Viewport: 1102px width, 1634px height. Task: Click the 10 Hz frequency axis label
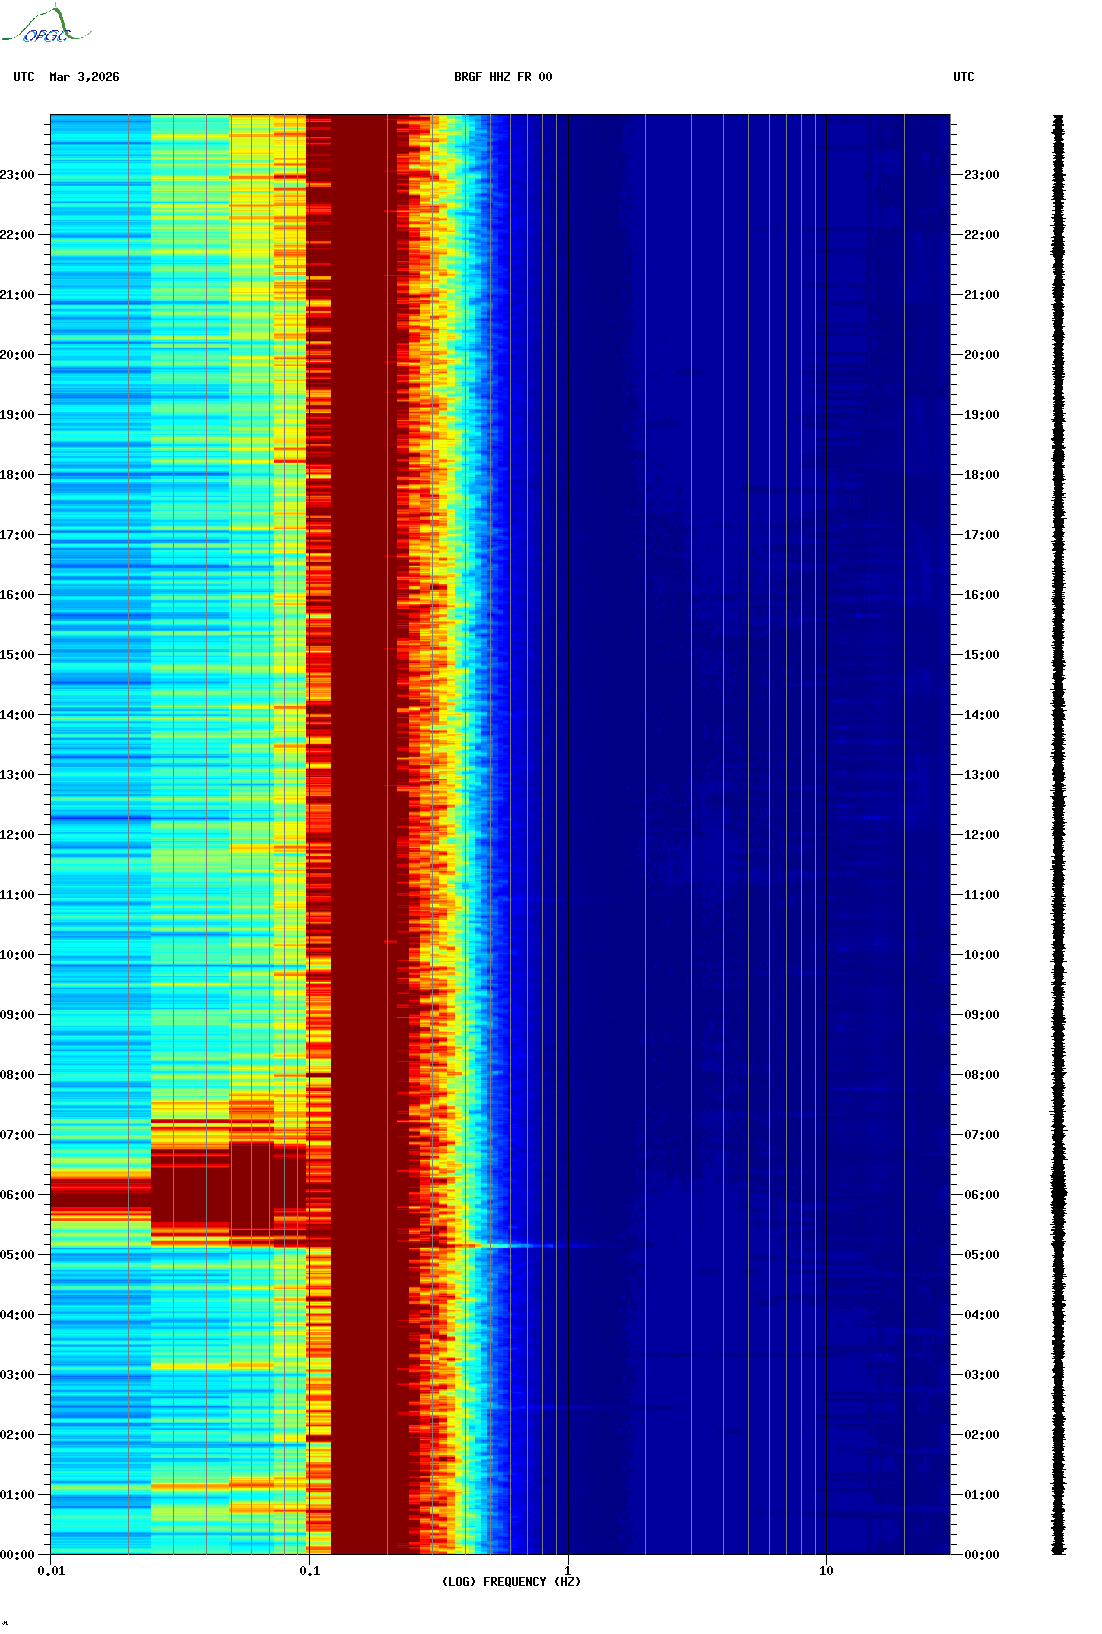(x=826, y=1571)
